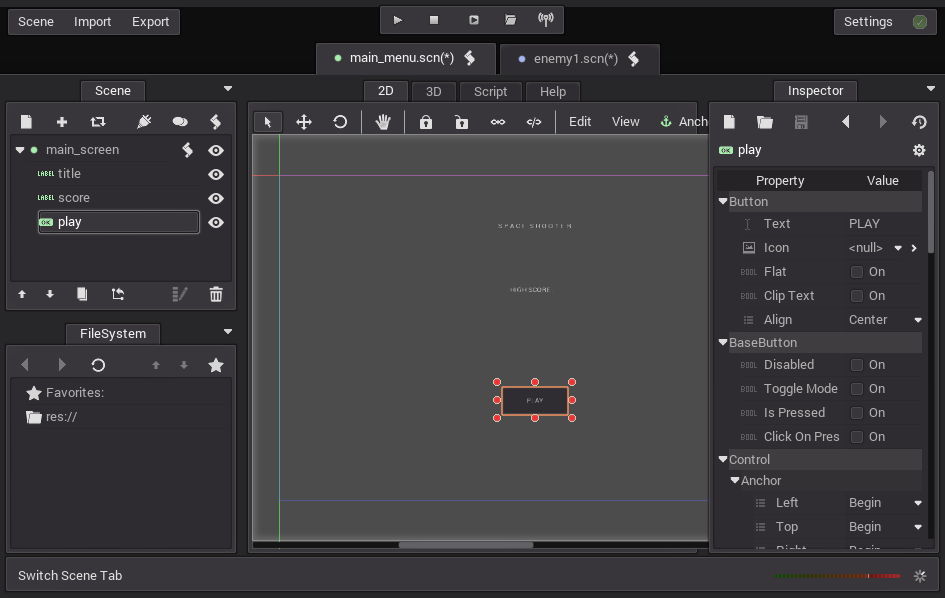Open object settings gear beside play
Image resolution: width=945 pixels, height=598 pixels.
[919, 150]
